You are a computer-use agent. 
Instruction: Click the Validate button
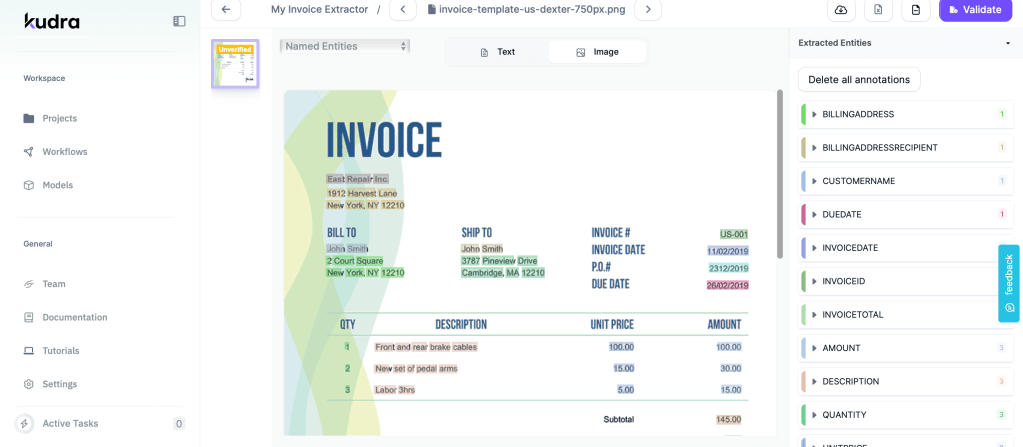coord(975,10)
